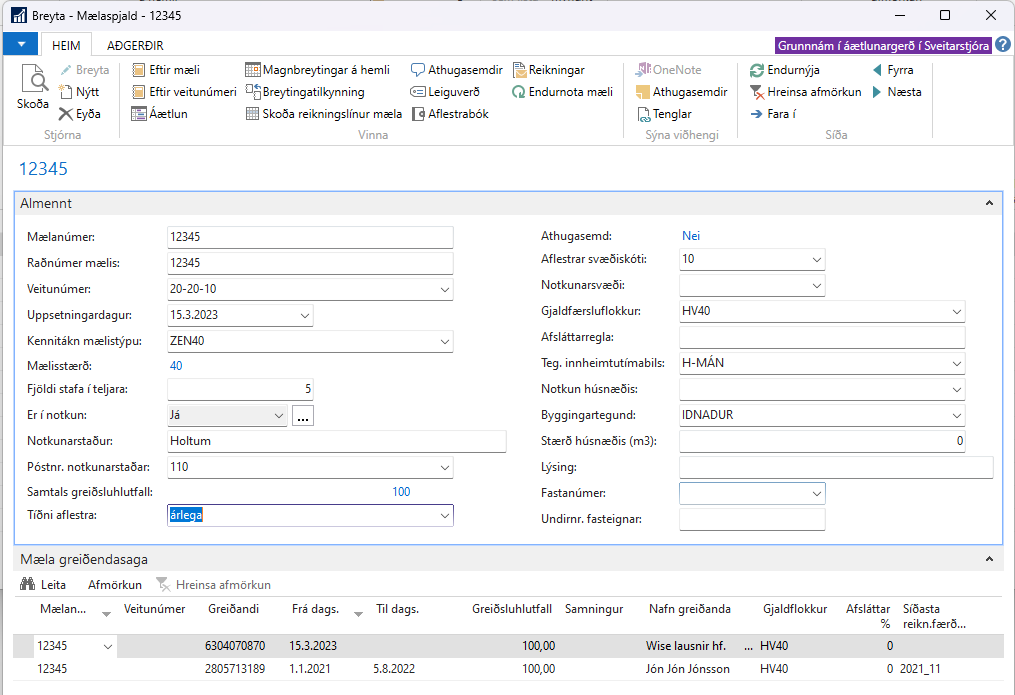Expand the Tíðni aflestra dropdown
This screenshot has width=1015, height=695.
[x=445, y=516]
